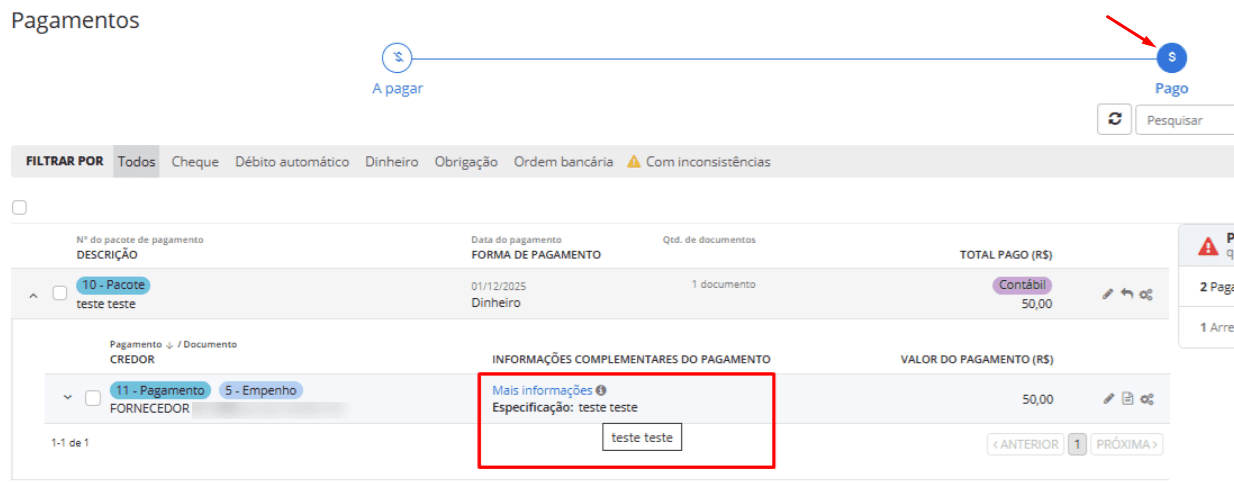Screen dimensions: 1234x483
Task: Click the PRÓXIMA pagination button
Action: pos(1127,444)
